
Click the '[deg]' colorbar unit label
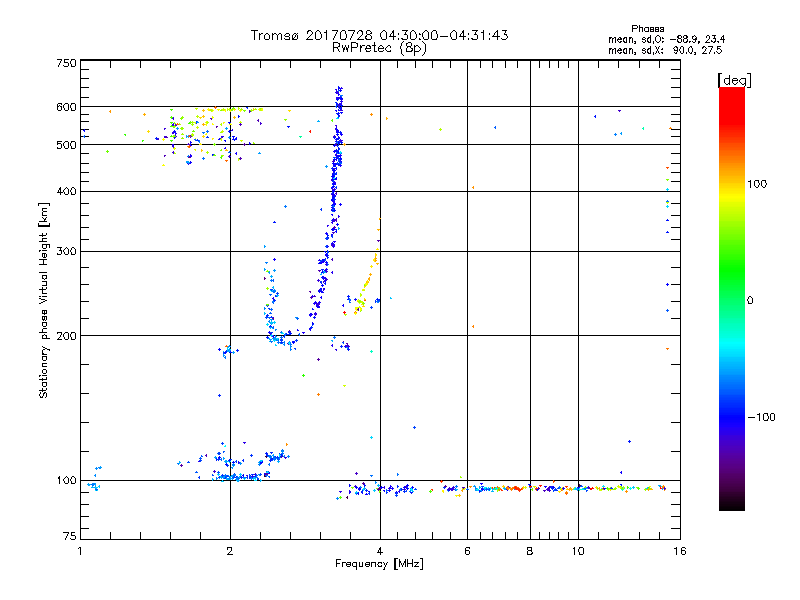(734, 80)
